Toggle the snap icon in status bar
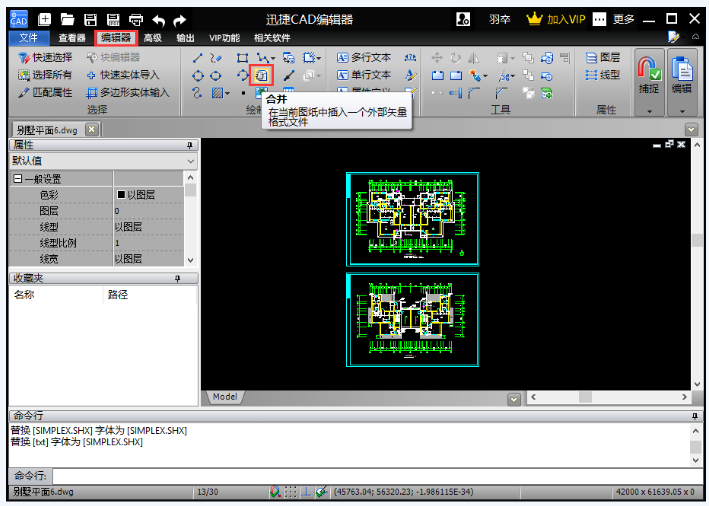 coord(274,492)
